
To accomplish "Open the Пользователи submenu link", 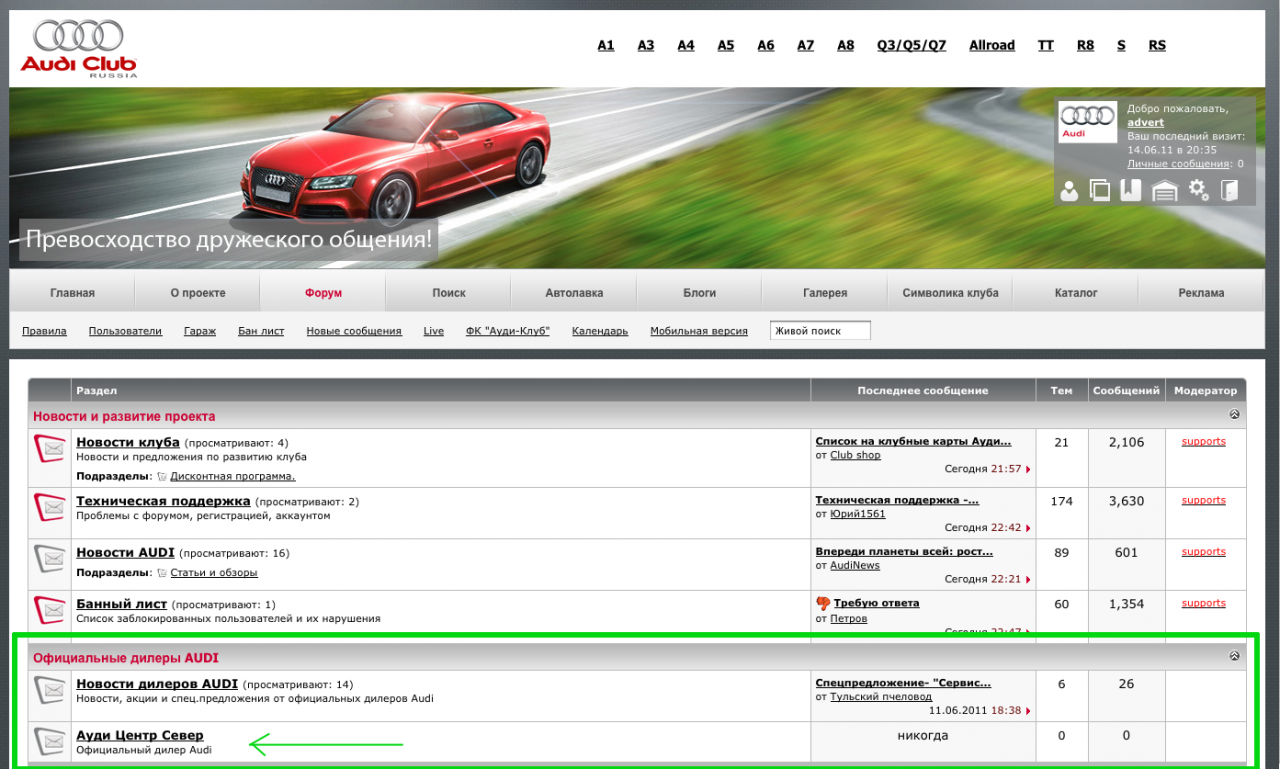I will pos(125,331).
